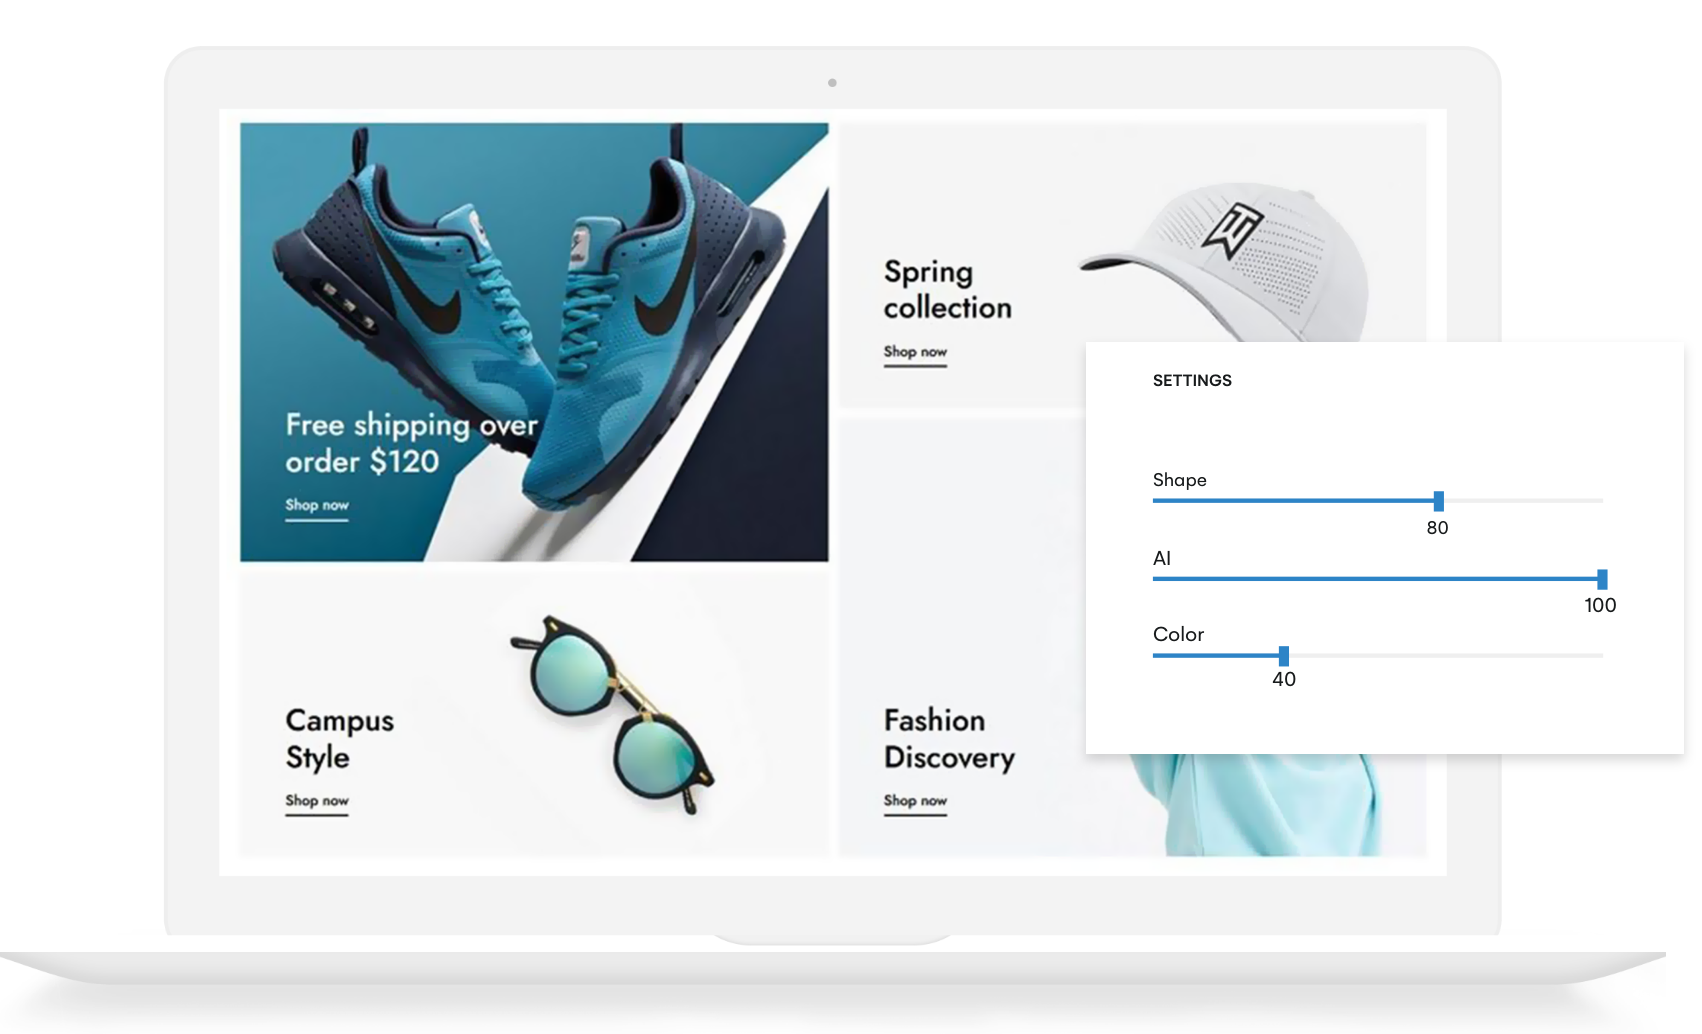The height and width of the screenshot is (1034, 1702).
Task: Click the SETTINGS panel title
Action: pyautogui.click(x=1192, y=381)
